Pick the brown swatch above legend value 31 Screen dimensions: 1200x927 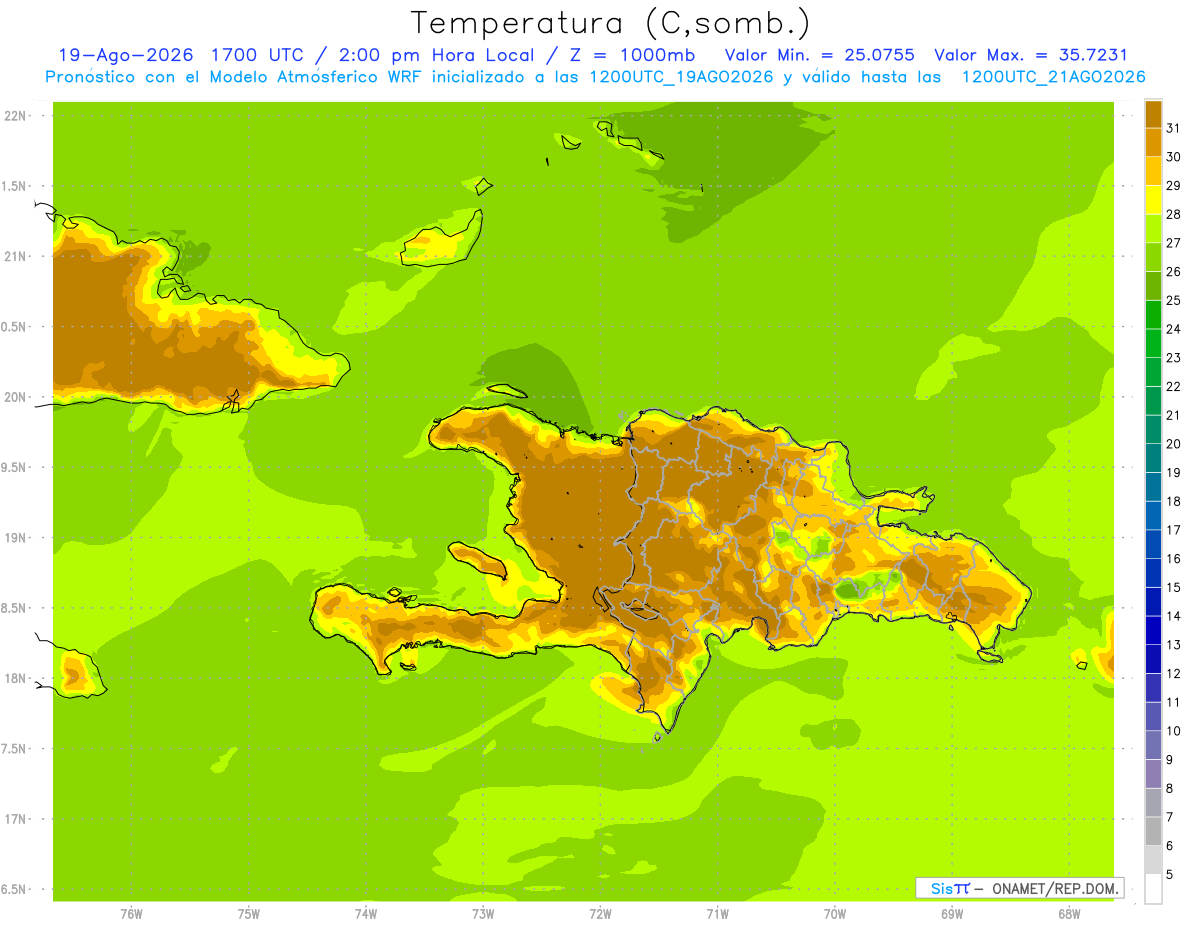(1153, 114)
